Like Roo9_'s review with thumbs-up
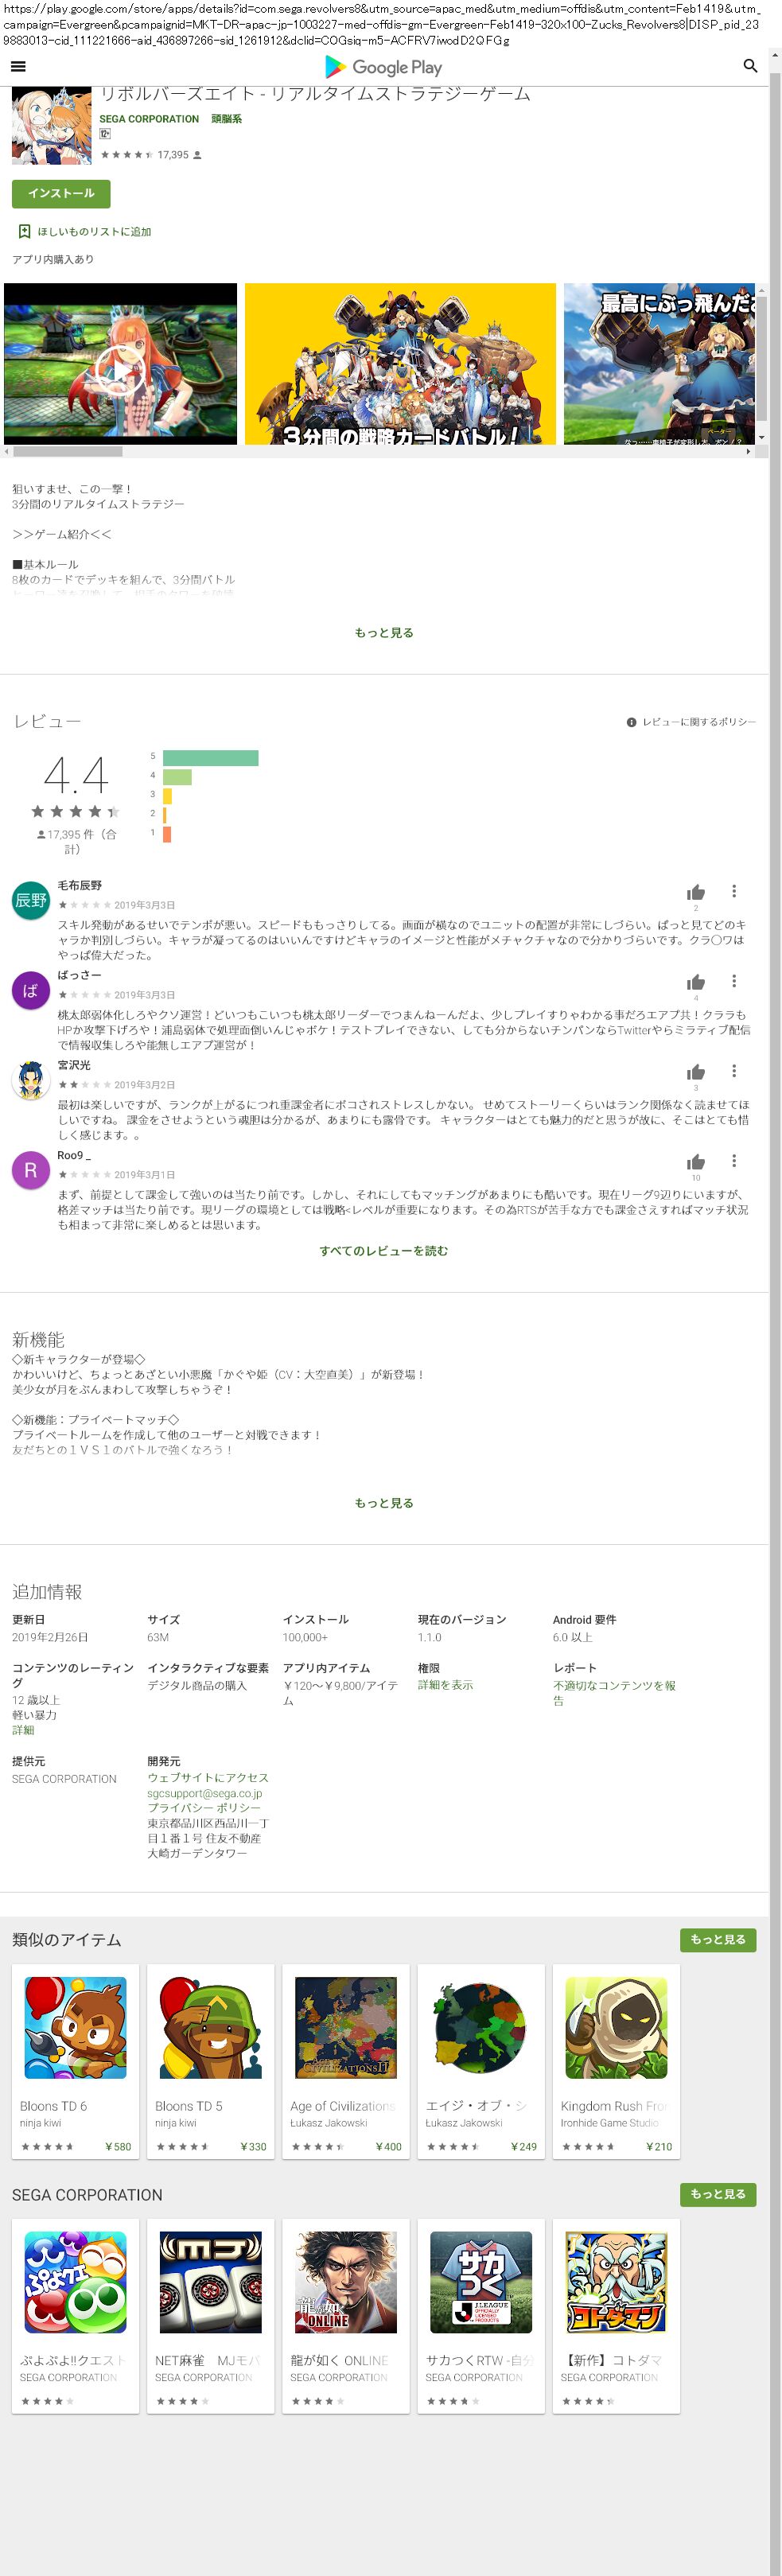Image resolution: width=782 pixels, height=2576 pixels. click(x=696, y=1161)
